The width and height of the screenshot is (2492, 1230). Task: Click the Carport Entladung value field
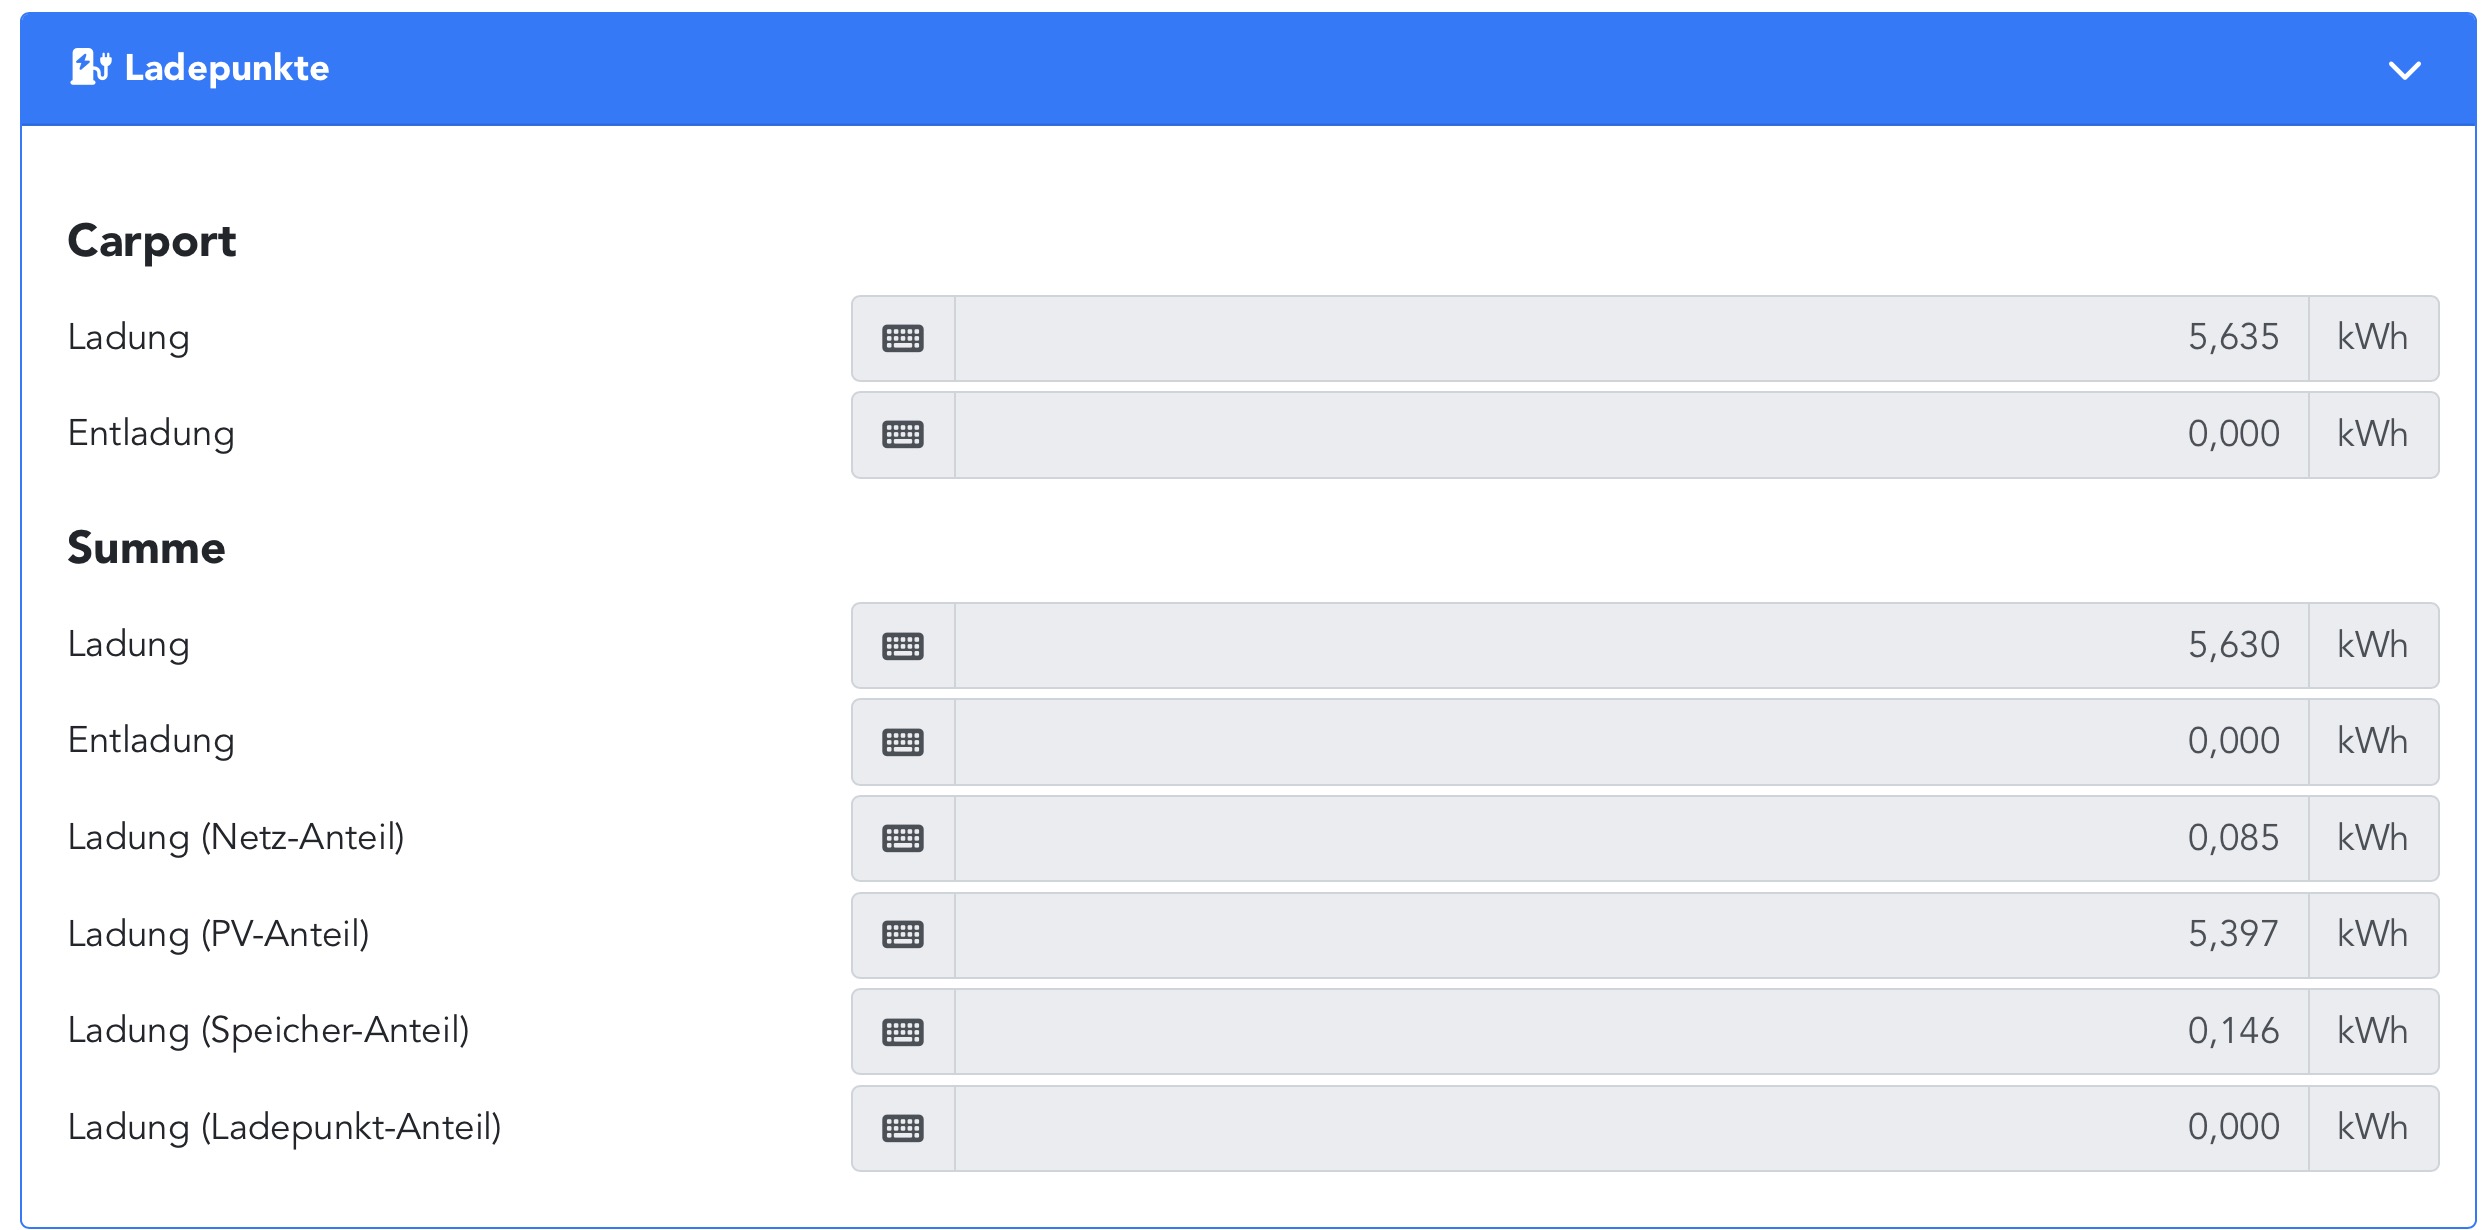(1630, 435)
